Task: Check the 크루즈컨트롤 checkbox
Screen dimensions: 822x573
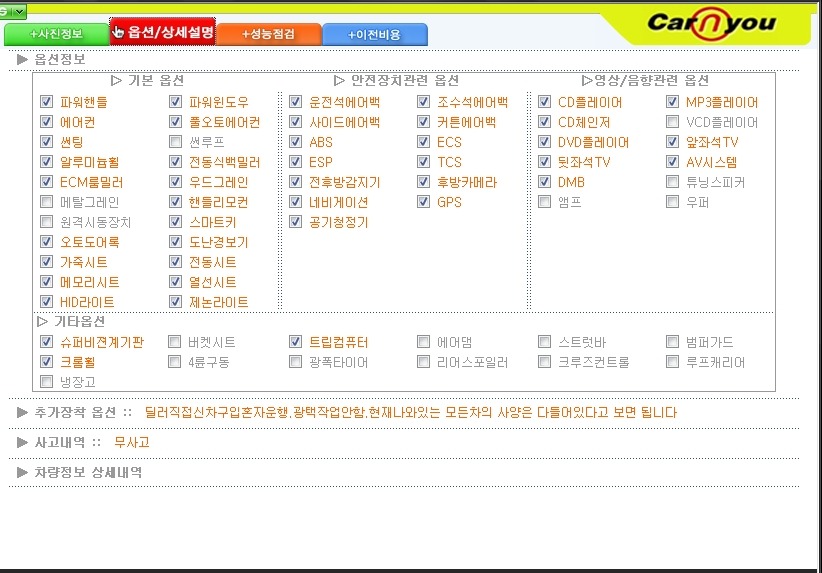Action: [545, 362]
